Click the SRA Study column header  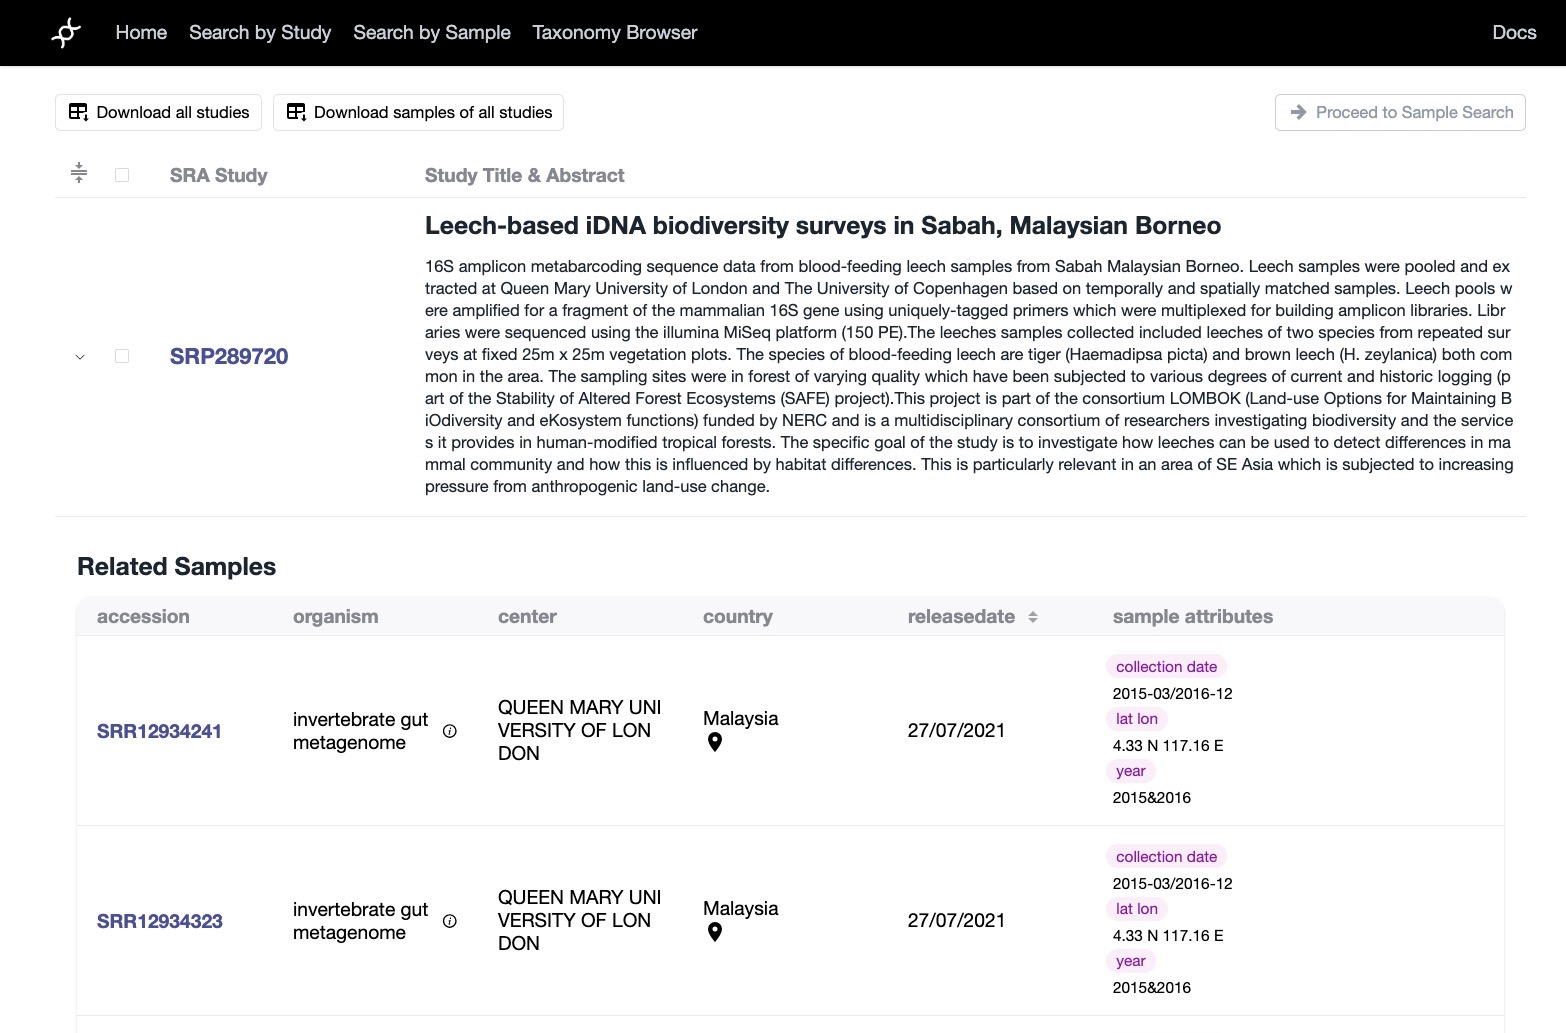point(219,175)
